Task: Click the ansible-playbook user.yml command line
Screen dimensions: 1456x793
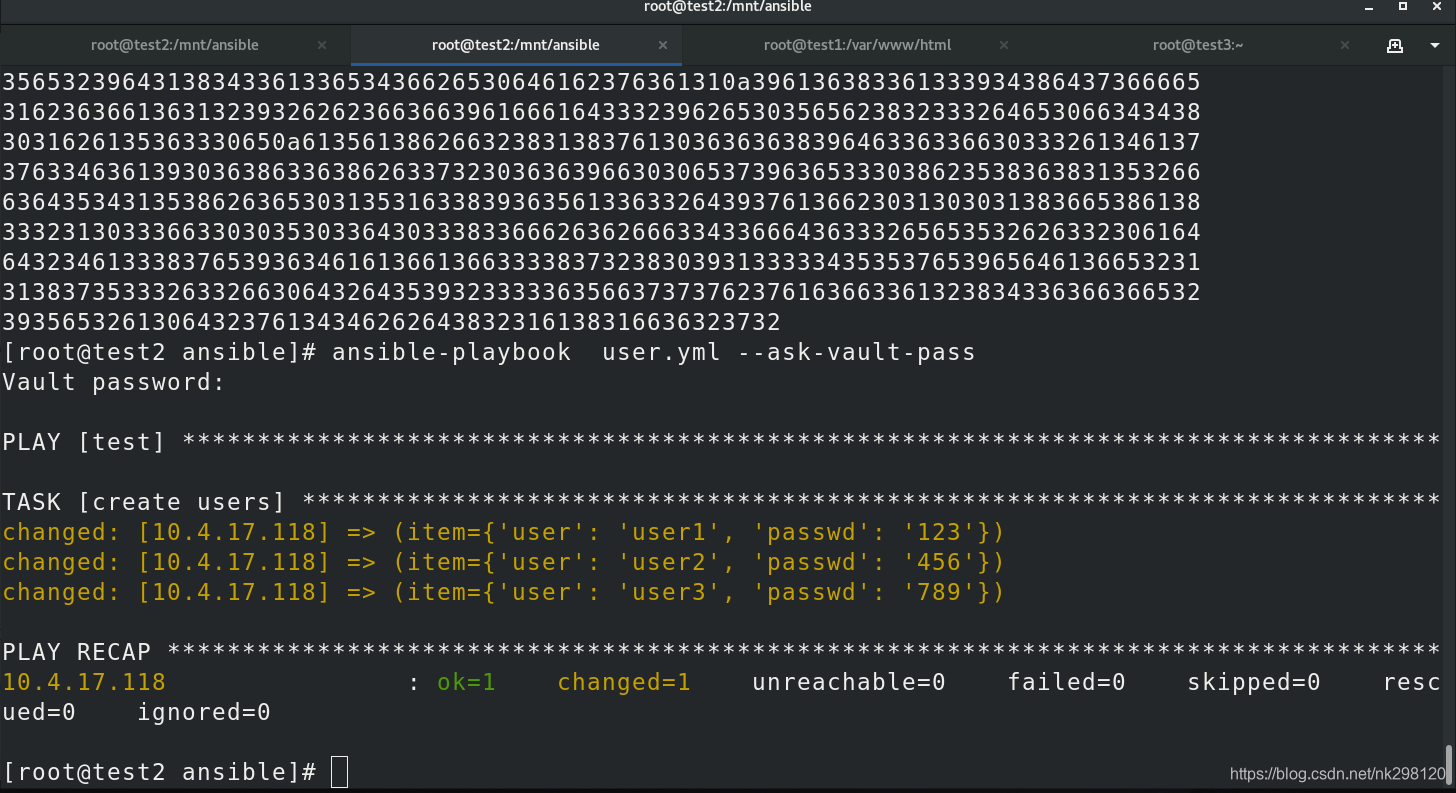Action: pyautogui.click(x=489, y=352)
